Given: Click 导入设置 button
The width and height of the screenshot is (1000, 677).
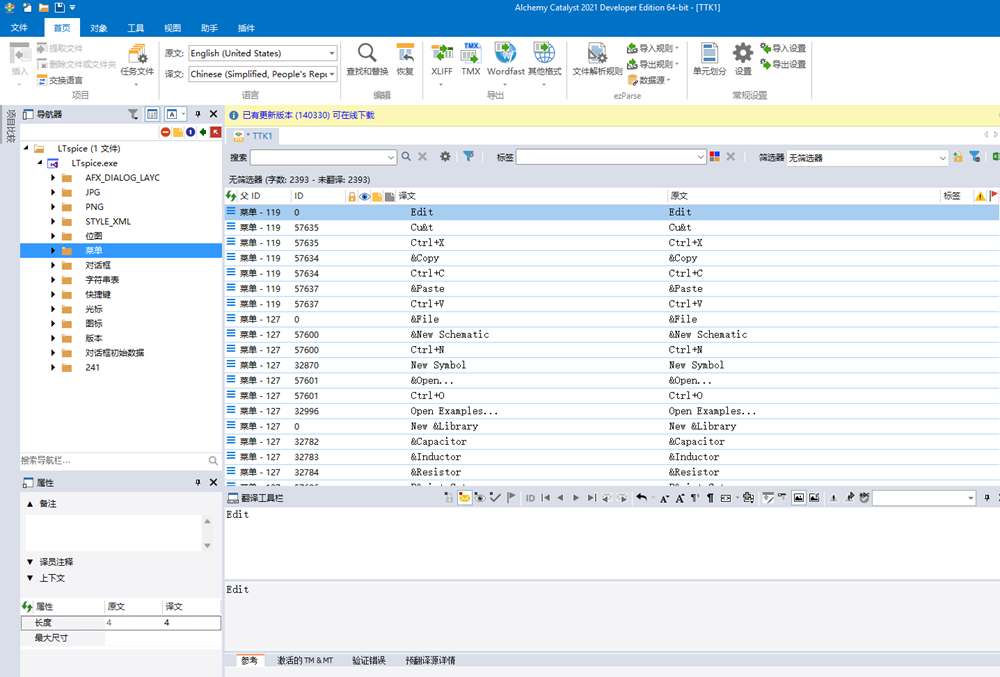Looking at the screenshot, I should 783,48.
